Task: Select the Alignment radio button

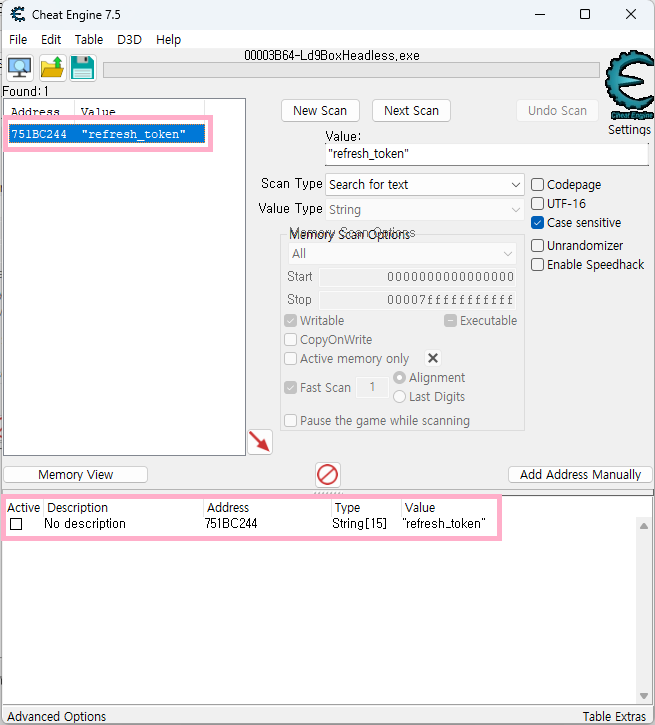Action: pyautogui.click(x=399, y=377)
